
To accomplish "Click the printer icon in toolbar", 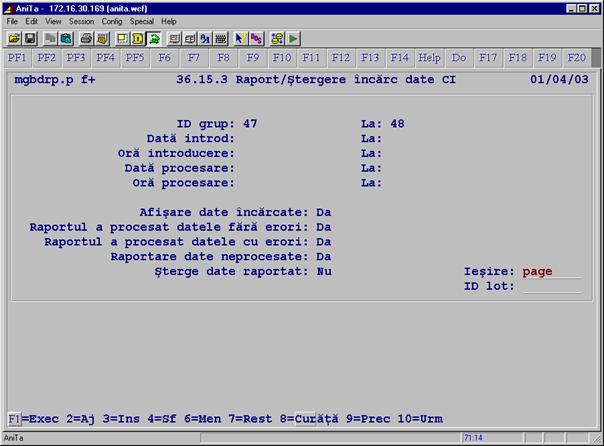I will 86,38.
